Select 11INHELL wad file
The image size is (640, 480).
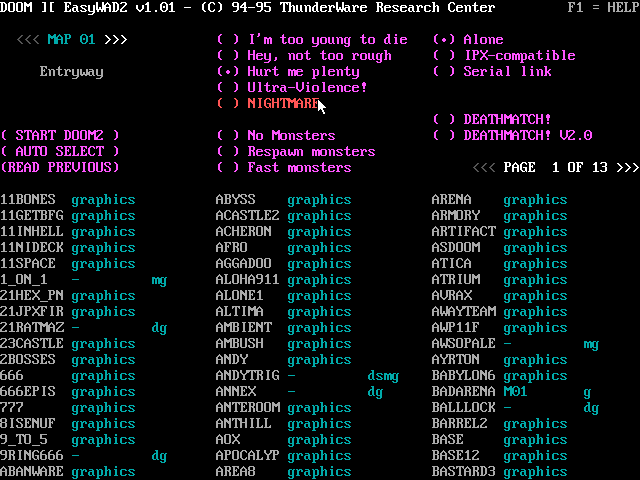point(32,231)
